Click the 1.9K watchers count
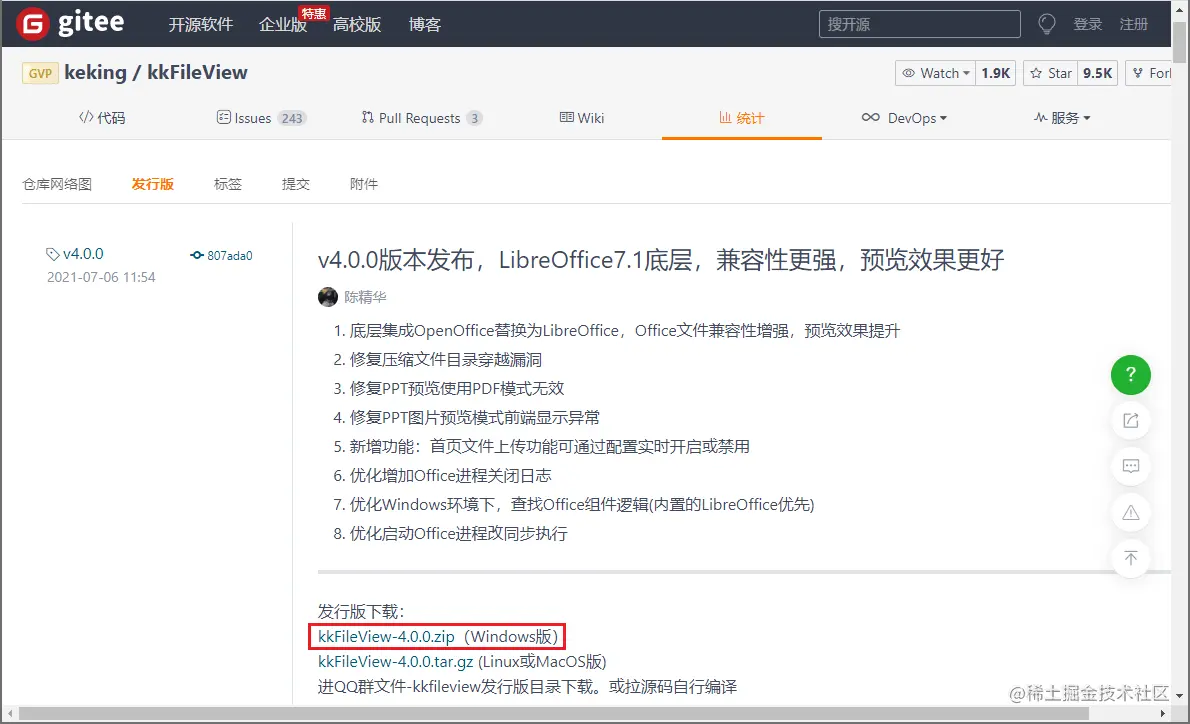Screen dimensions: 1190x724 click(x=995, y=73)
